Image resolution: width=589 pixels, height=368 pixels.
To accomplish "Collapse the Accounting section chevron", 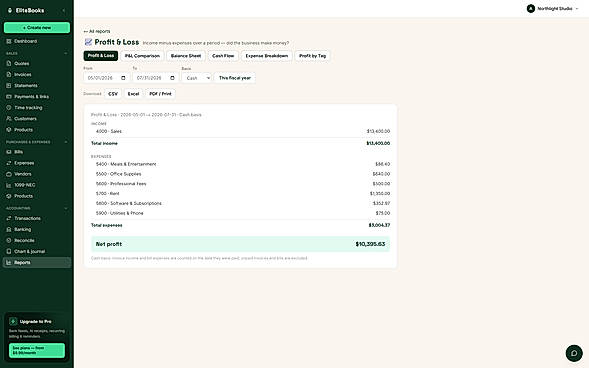I will (66, 208).
